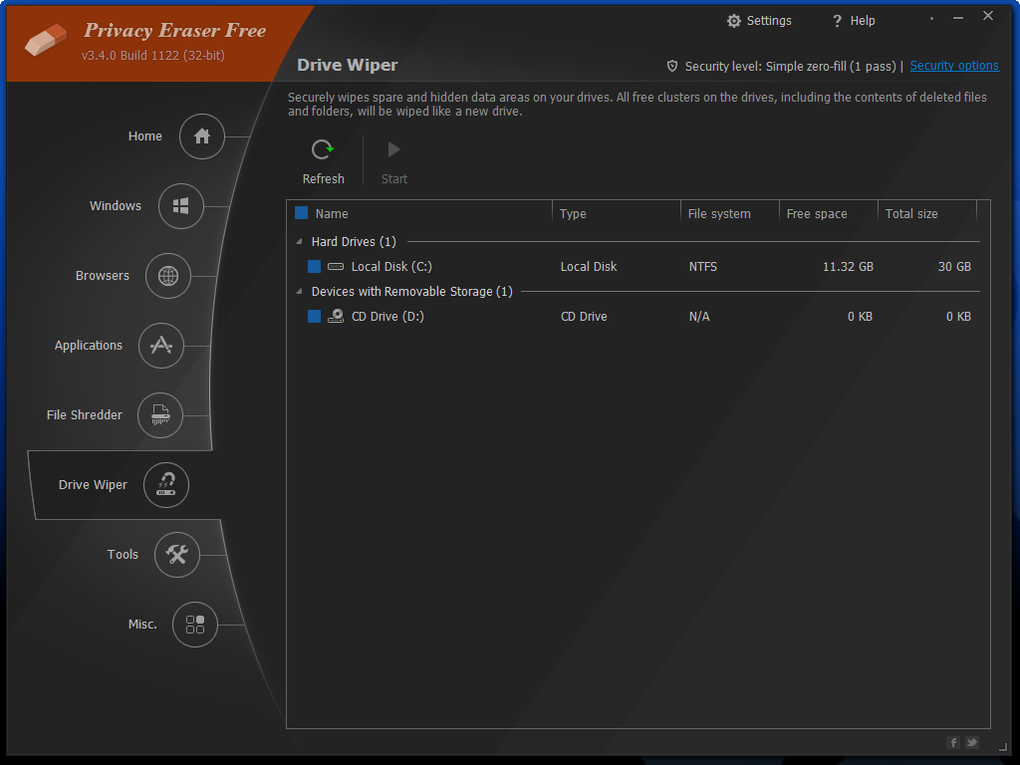Image resolution: width=1020 pixels, height=765 pixels.
Task: Sort by the Free space column header
Action: pos(817,213)
